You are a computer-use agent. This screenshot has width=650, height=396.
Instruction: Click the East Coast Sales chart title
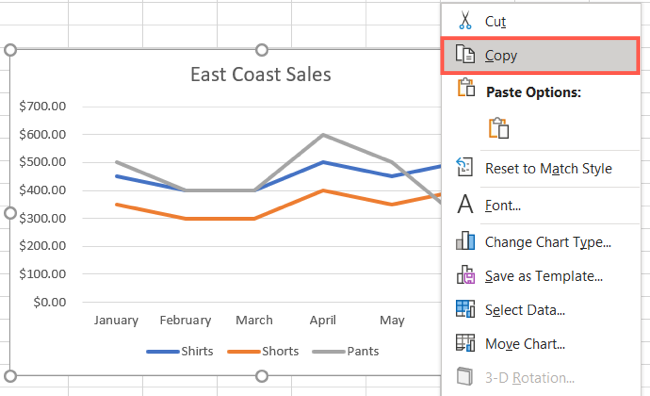tap(261, 75)
